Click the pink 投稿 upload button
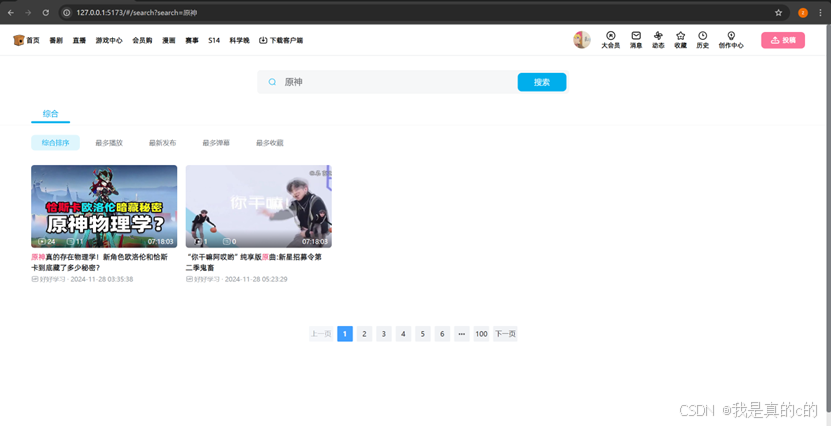 tap(783, 40)
